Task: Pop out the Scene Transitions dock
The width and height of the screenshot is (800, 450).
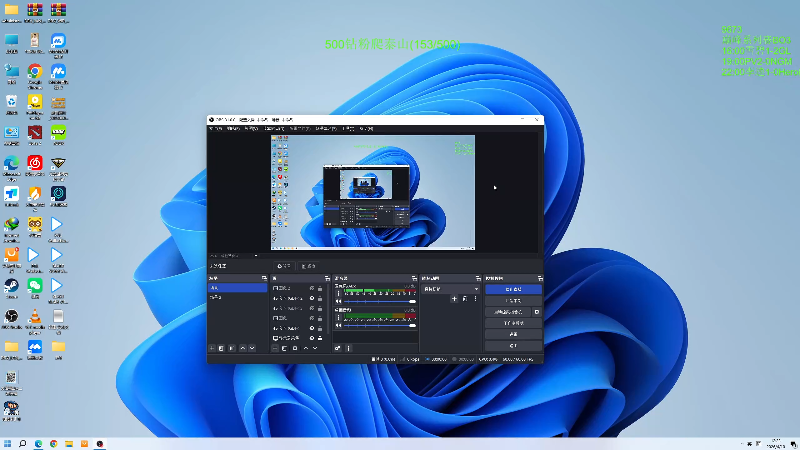Action: 478,278
